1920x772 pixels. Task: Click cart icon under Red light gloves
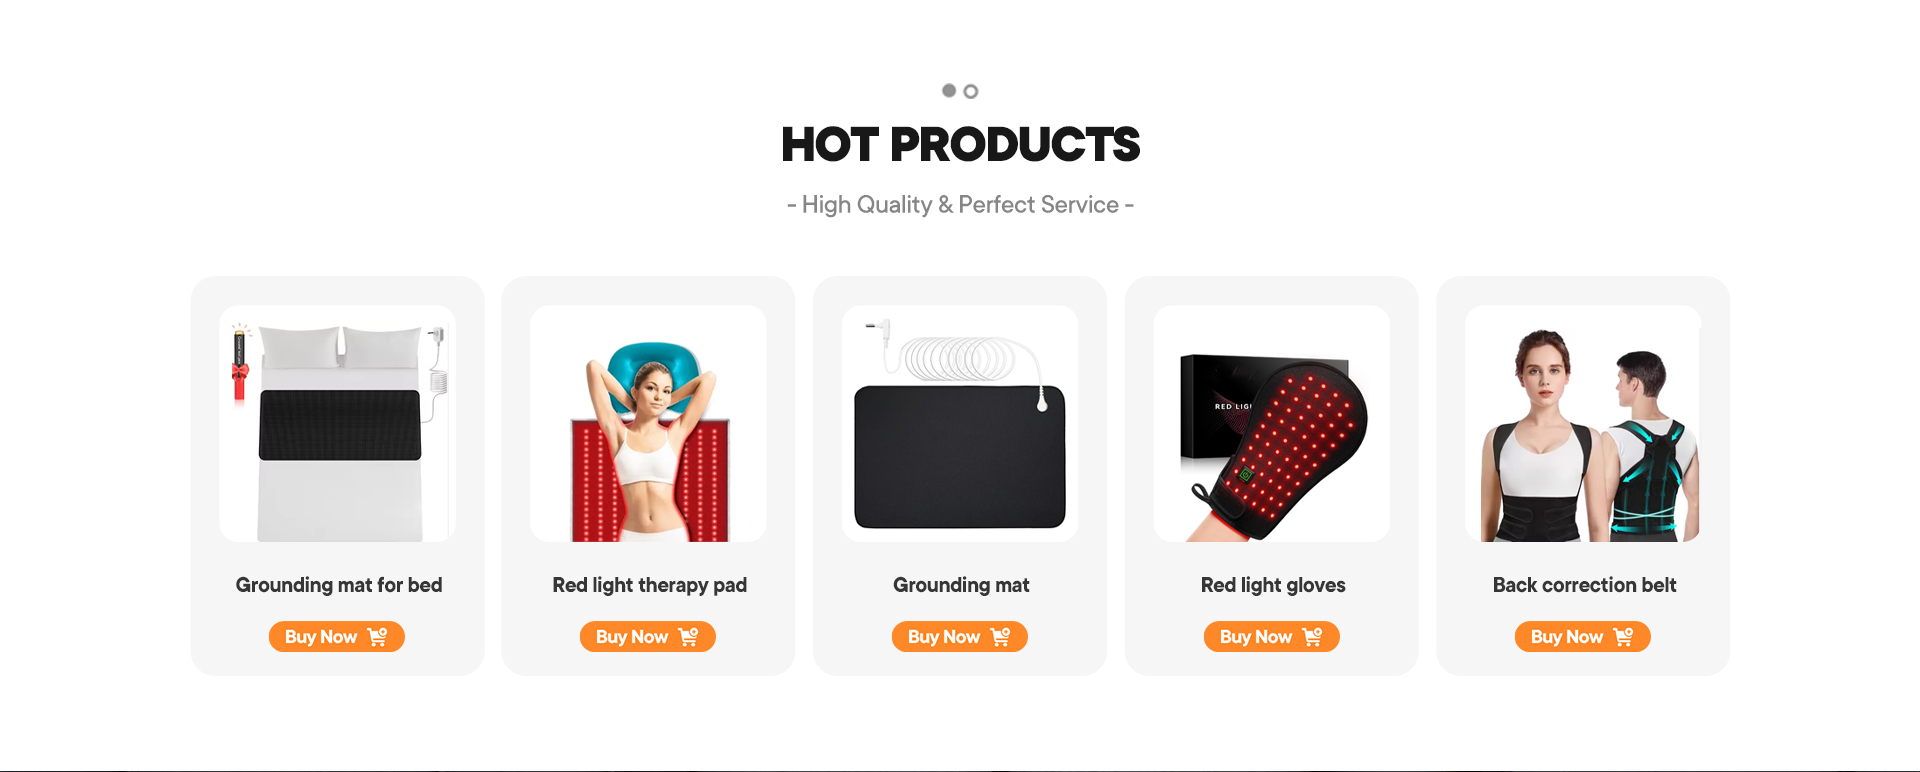(1313, 637)
